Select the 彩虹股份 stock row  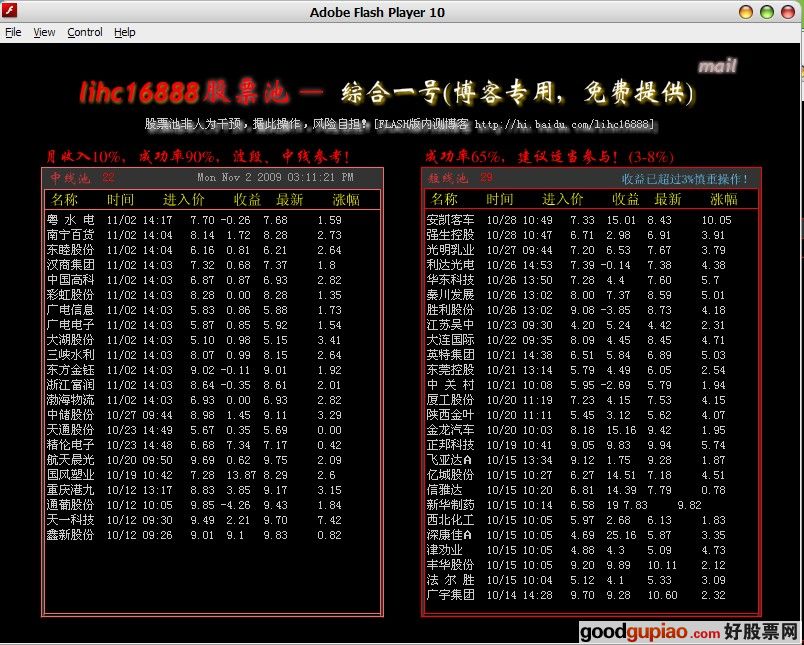[x=194, y=295]
